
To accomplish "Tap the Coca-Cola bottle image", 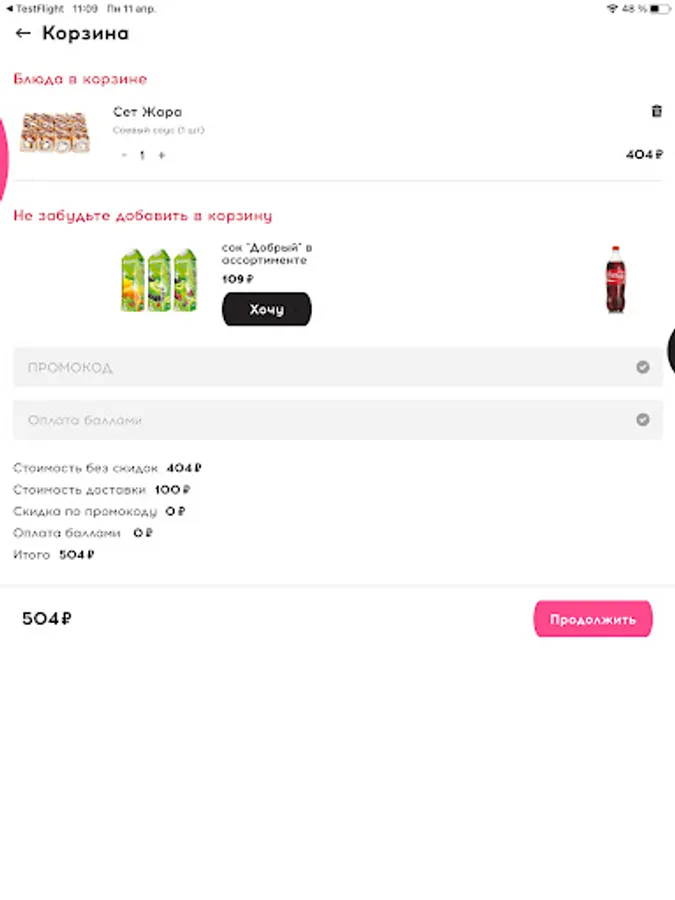I will [616, 280].
